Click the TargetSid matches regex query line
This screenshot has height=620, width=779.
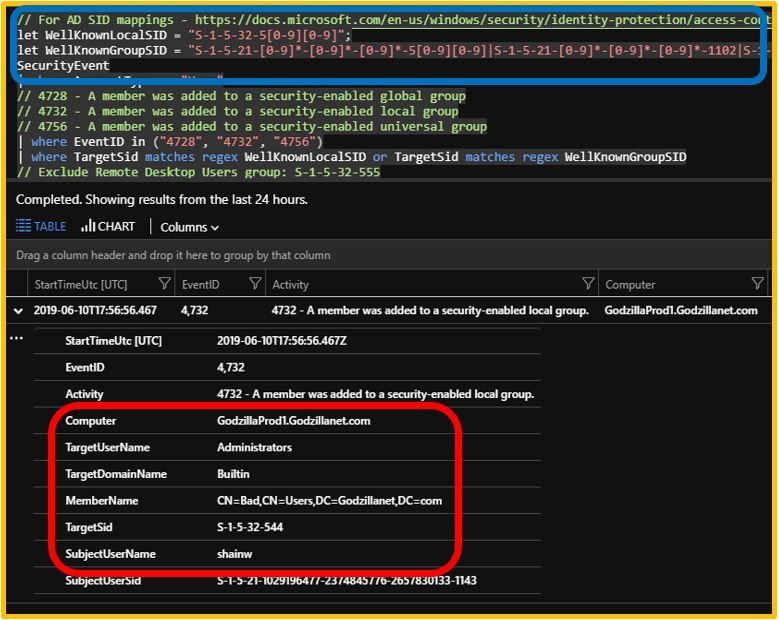tap(352, 157)
